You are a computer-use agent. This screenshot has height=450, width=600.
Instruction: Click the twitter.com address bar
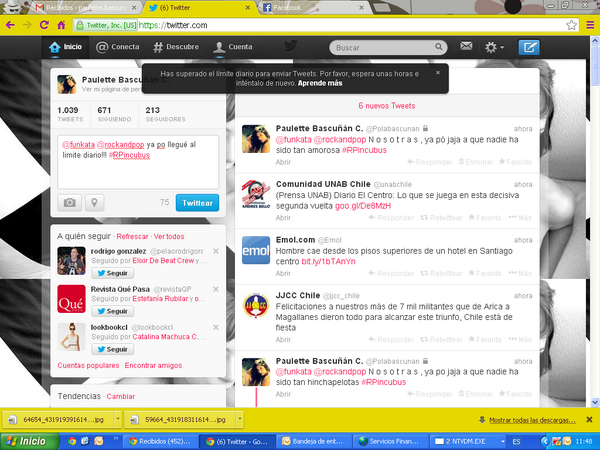point(325,25)
